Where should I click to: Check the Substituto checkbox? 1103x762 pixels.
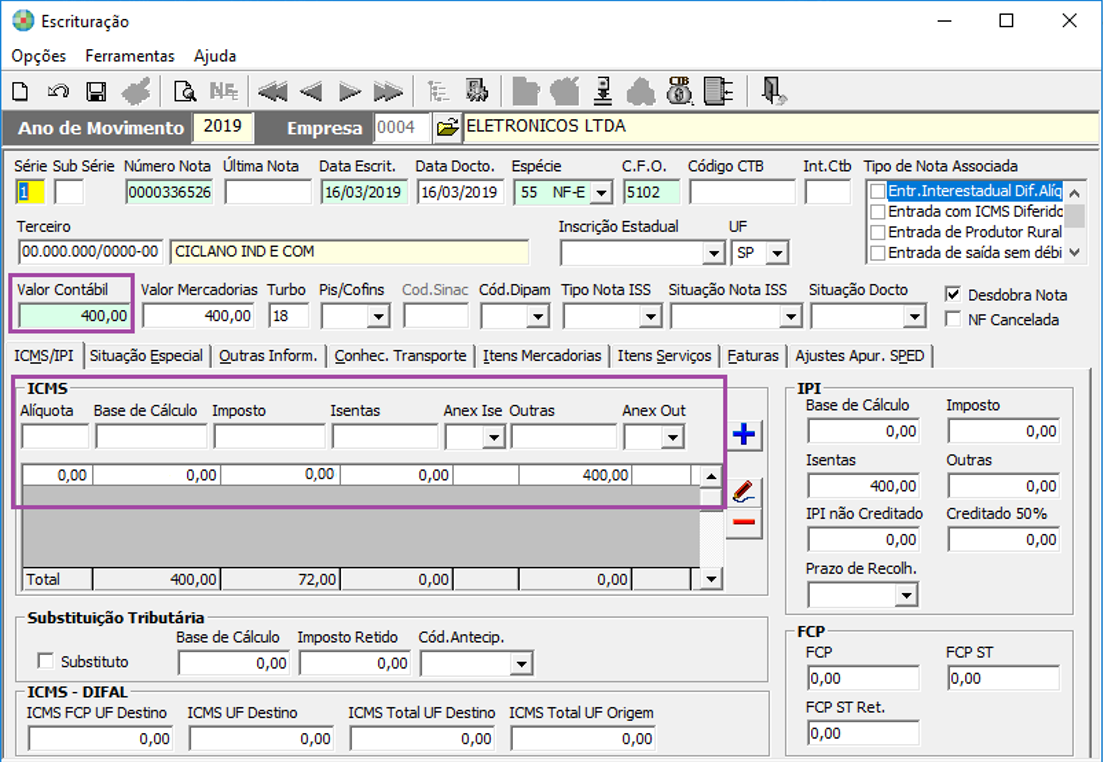tap(46, 661)
